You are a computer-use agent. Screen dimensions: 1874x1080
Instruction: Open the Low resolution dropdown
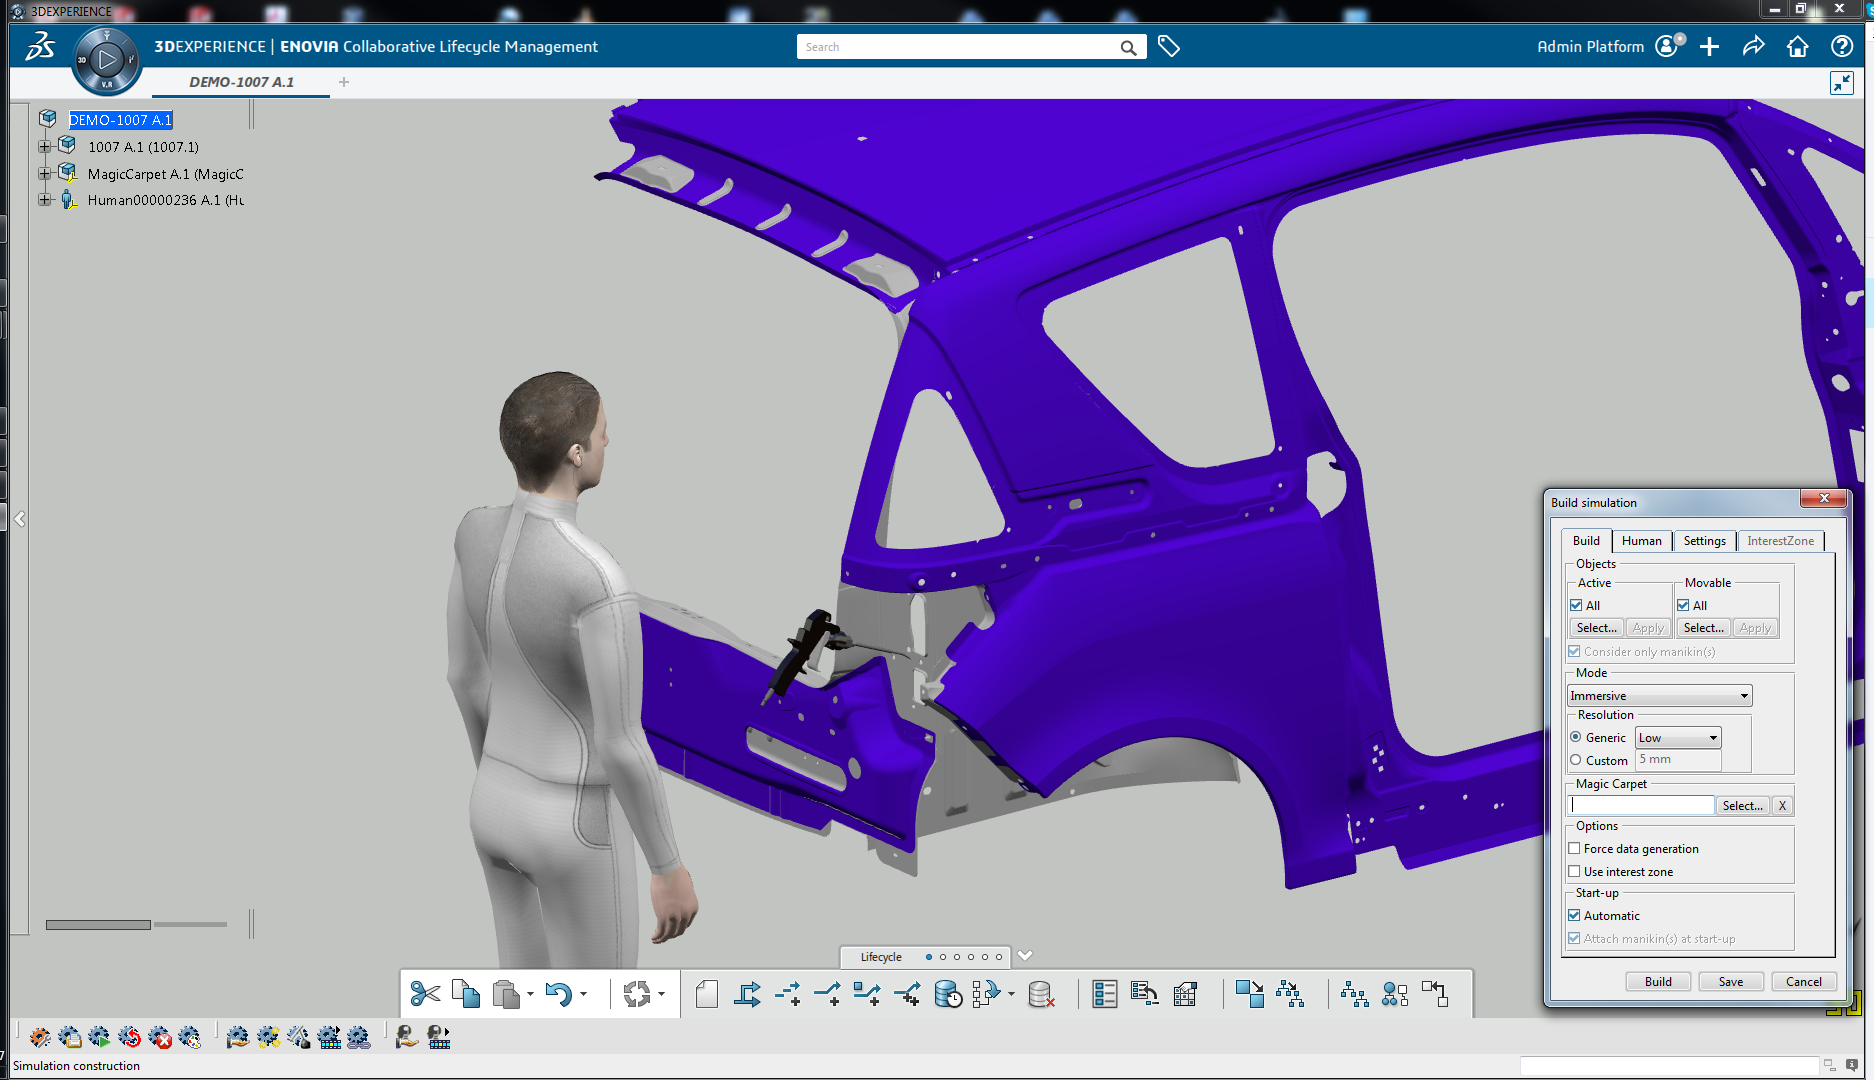(x=1678, y=738)
